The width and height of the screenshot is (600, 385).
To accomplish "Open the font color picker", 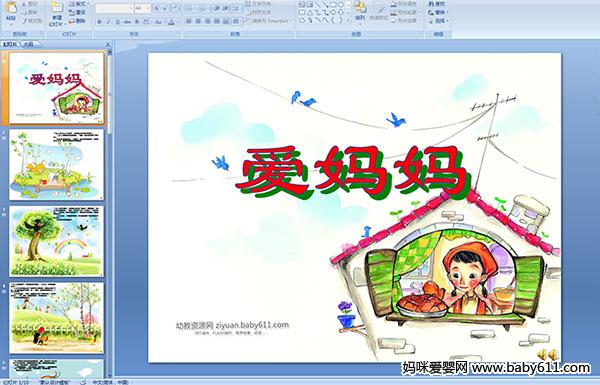I will pos(171,22).
